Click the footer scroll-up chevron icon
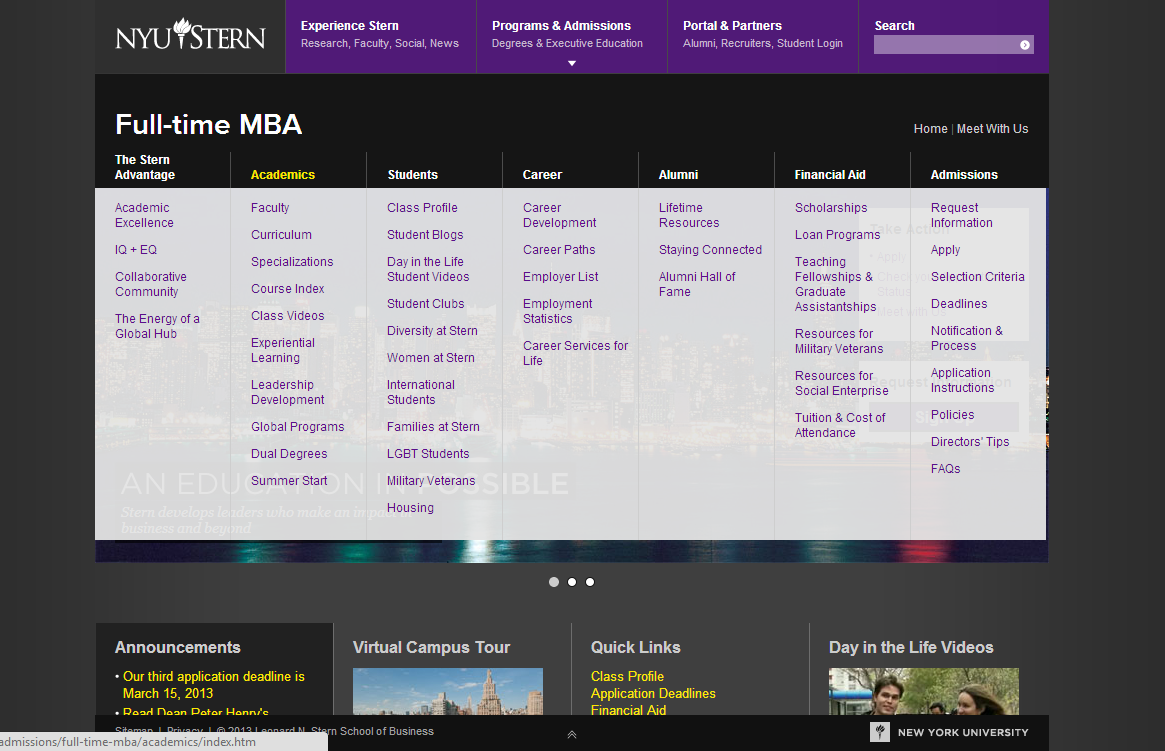Screen dimensions: 1165x751 [572, 735]
